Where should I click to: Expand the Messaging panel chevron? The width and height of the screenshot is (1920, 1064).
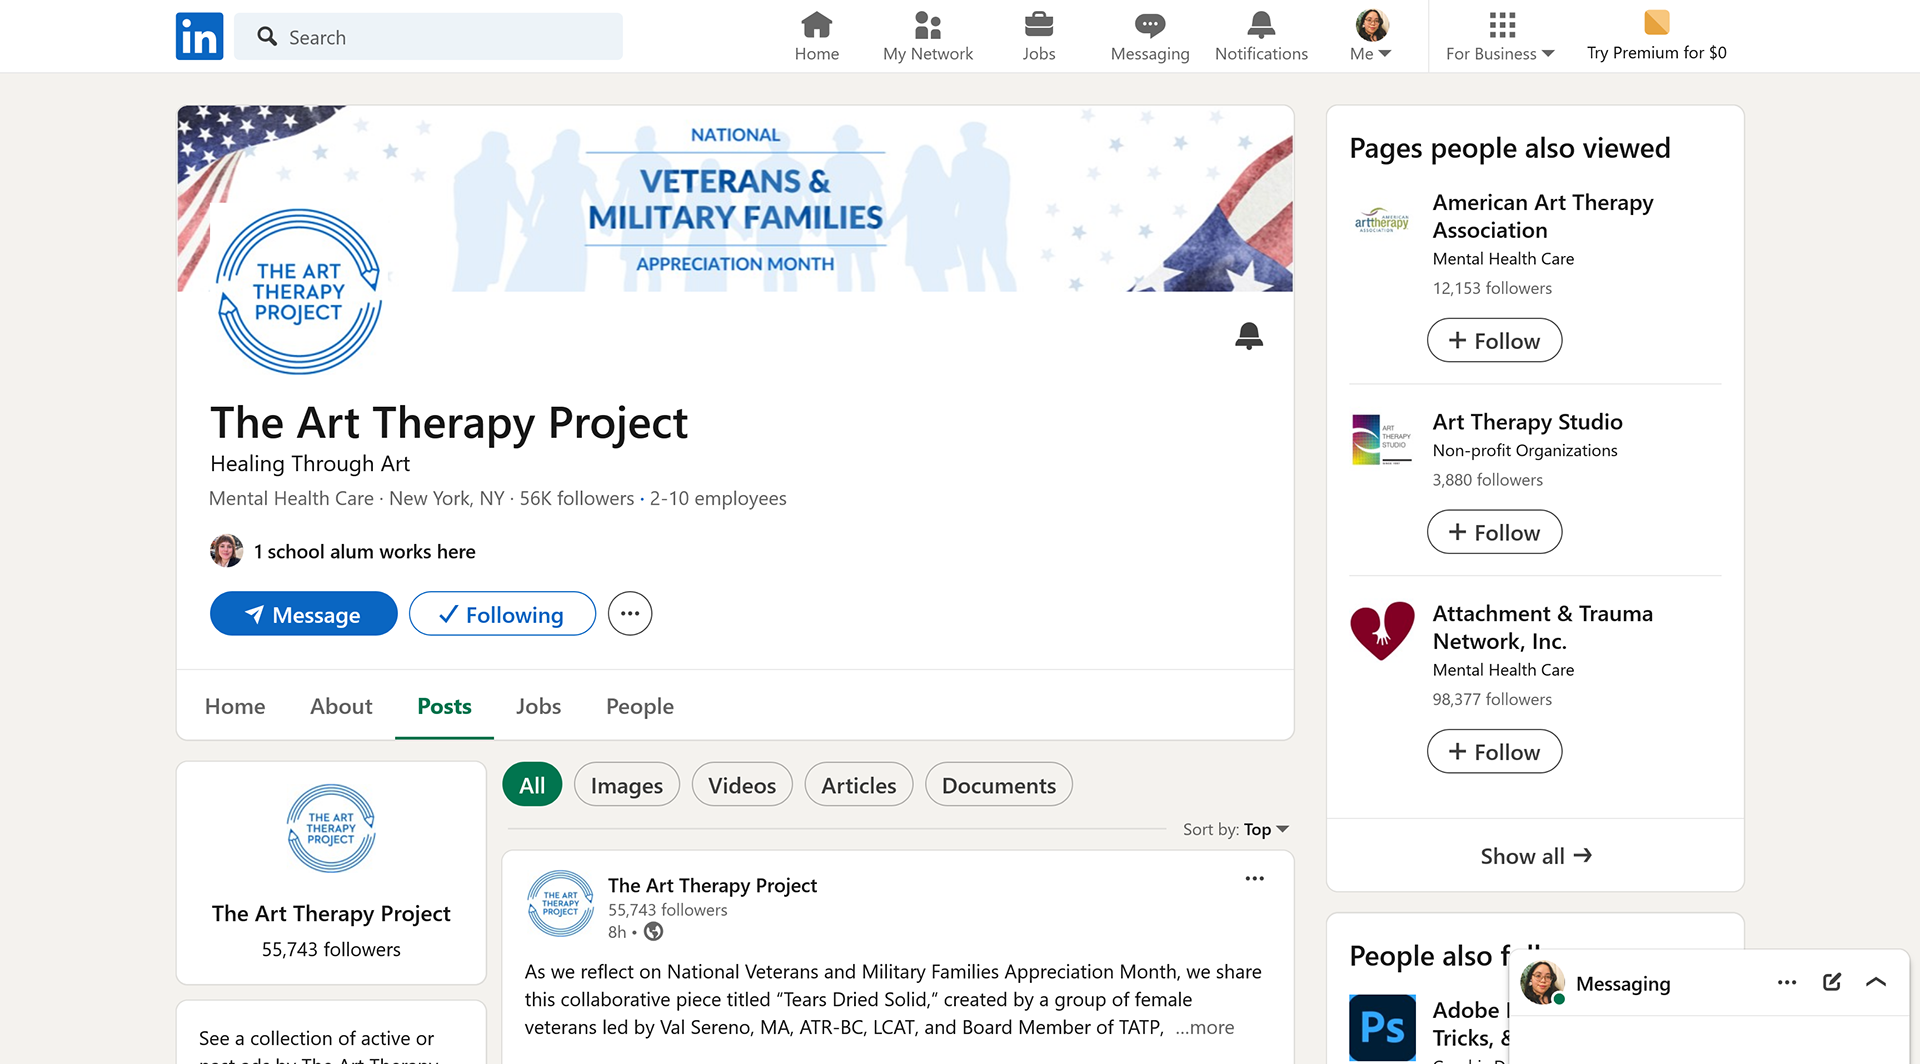[1876, 982]
